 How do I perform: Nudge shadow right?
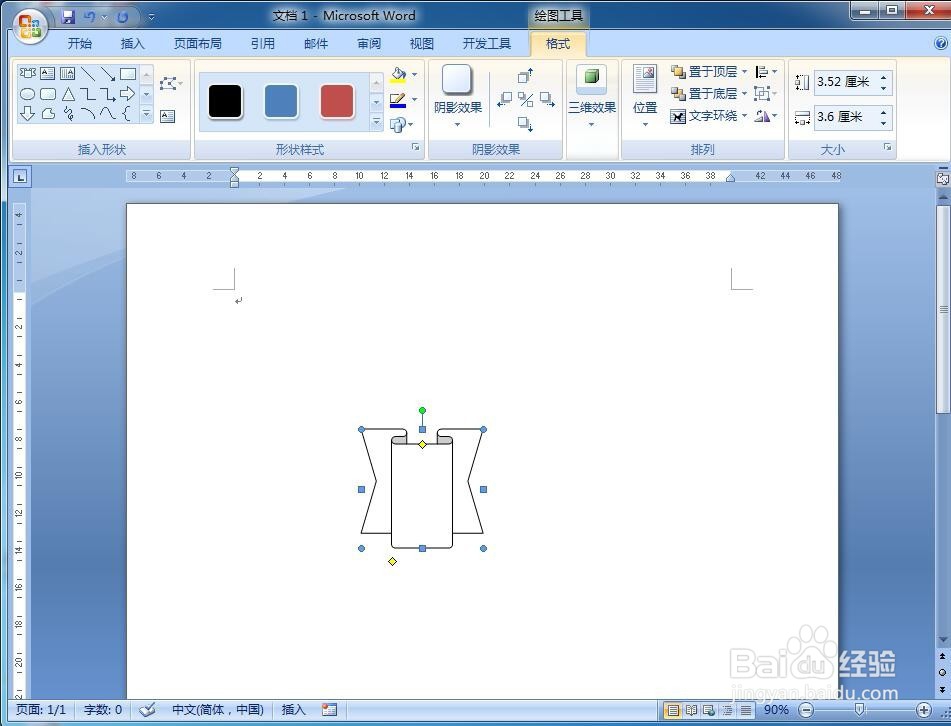coord(547,99)
